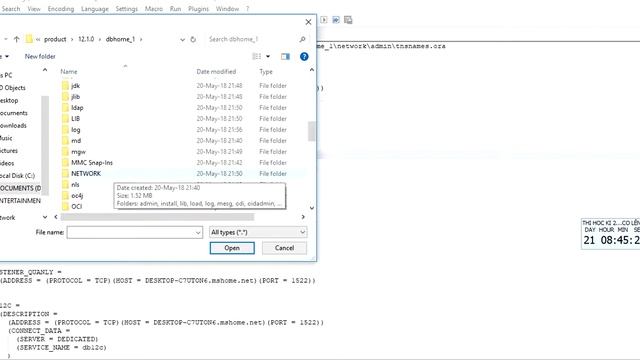Open the File name combo box dropdown

coord(198,233)
